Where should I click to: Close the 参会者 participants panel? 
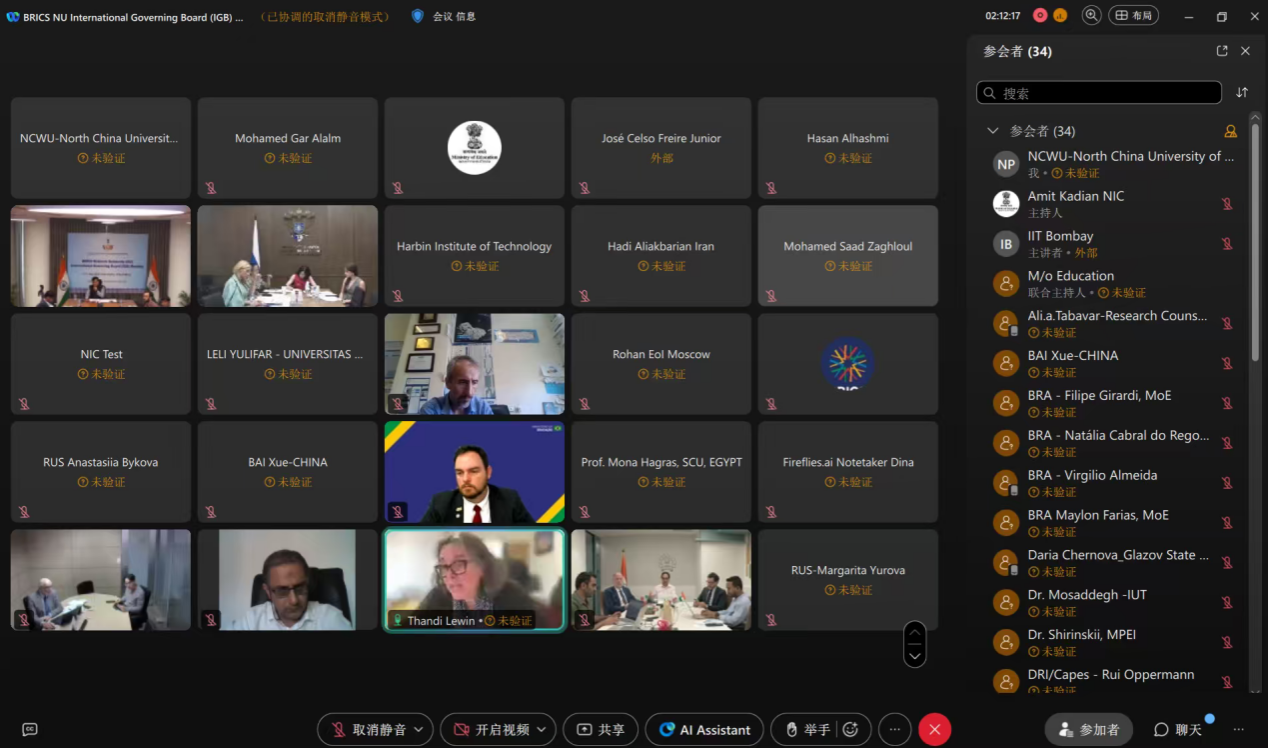point(1245,51)
